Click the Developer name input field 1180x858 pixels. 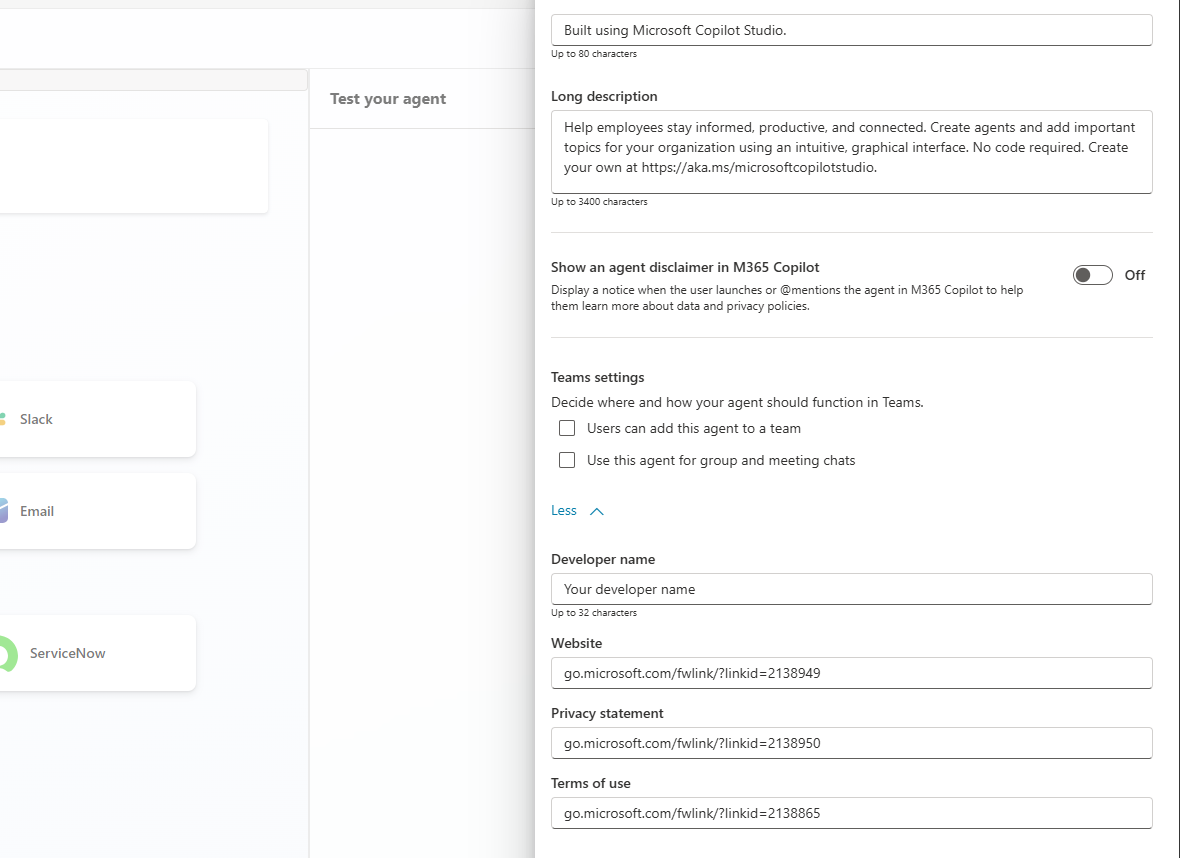(x=851, y=589)
